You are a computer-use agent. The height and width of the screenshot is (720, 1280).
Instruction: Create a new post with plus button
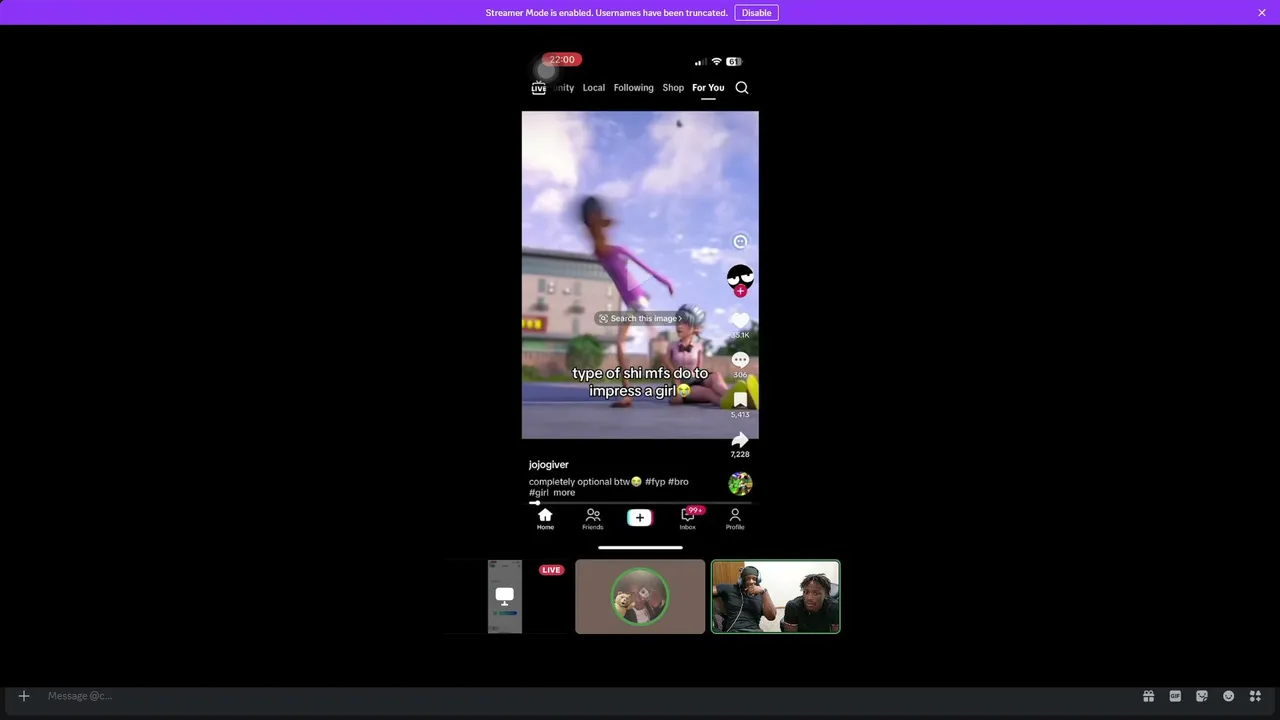pos(640,517)
